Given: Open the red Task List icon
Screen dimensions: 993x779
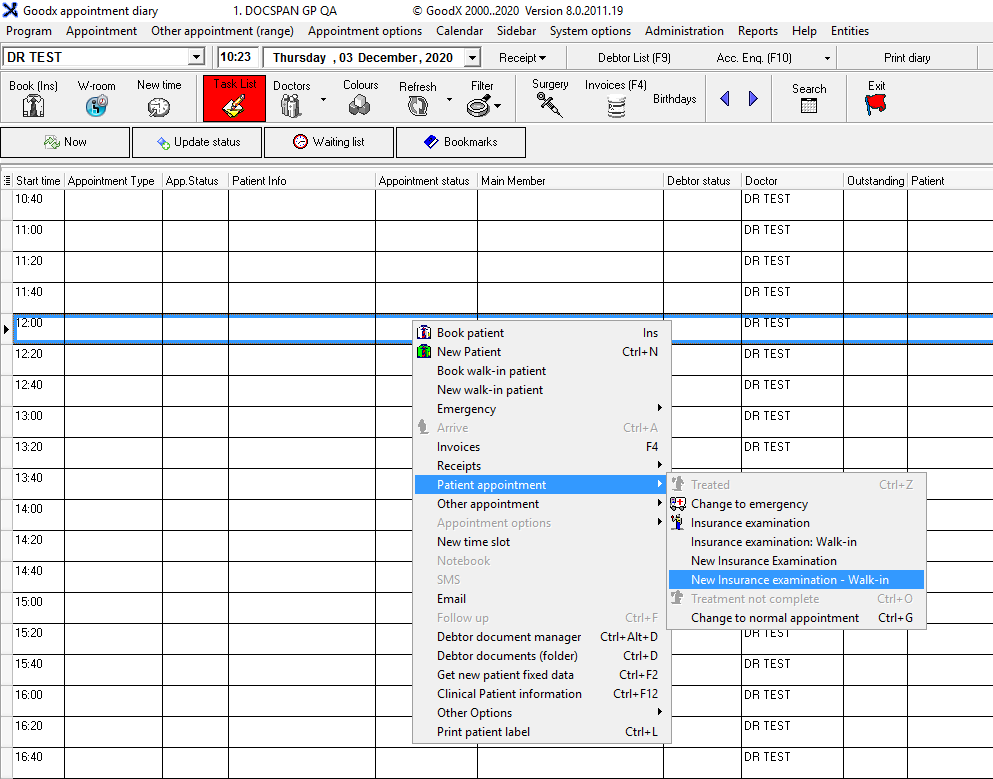Looking at the screenshot, I should 234,100.
